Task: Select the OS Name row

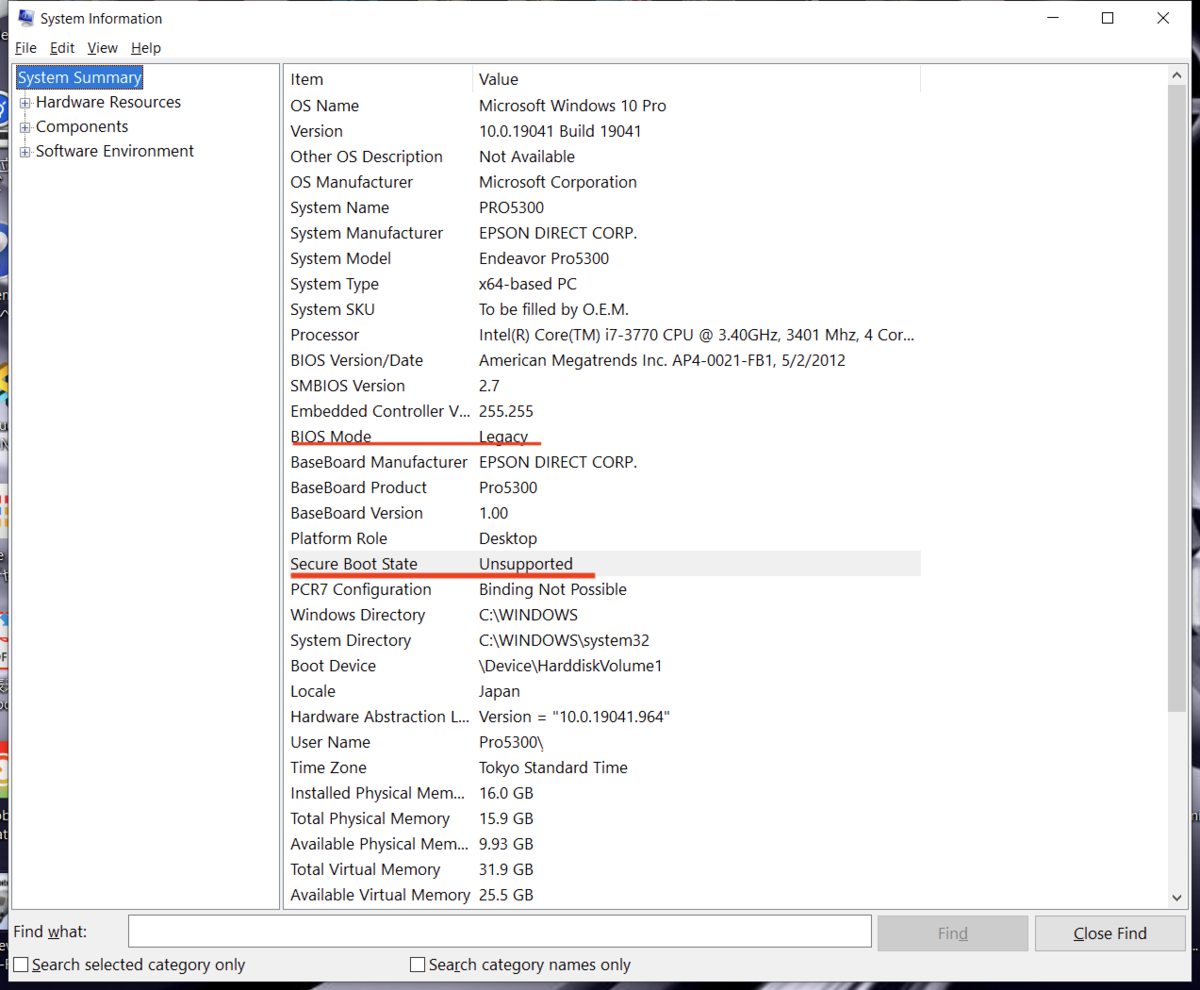Action: point(604,106)
